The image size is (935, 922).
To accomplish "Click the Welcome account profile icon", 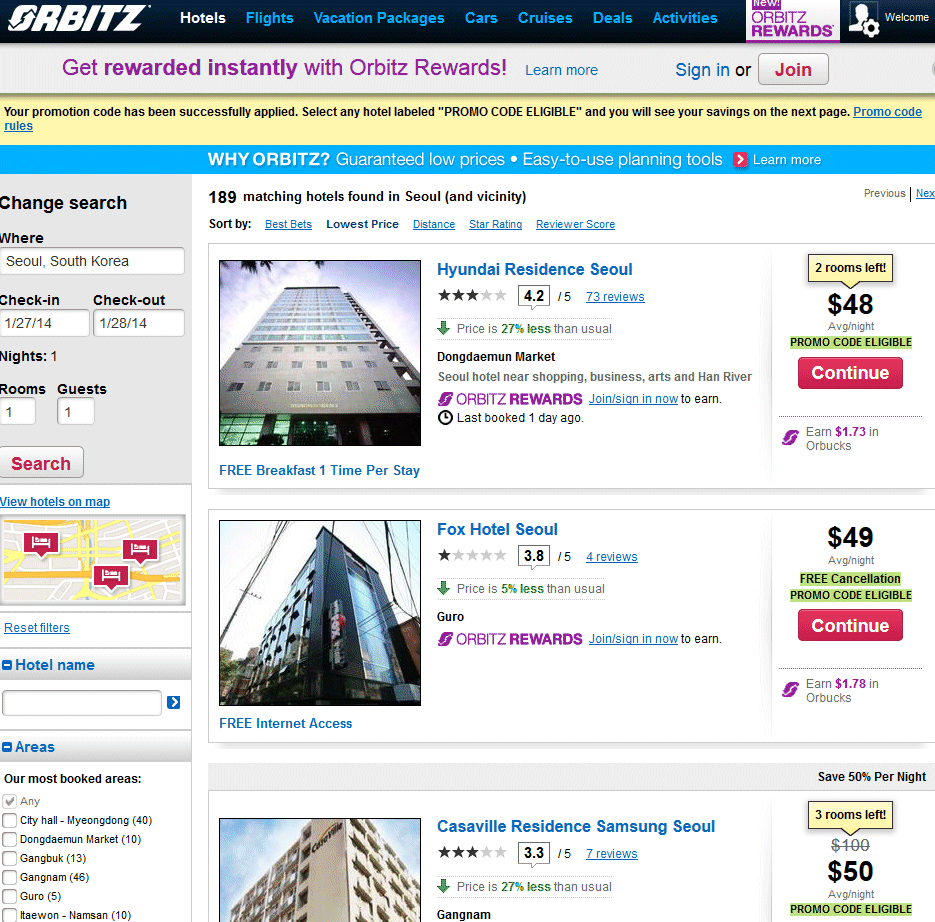I will pyautogui.click(x=863, y=19).
